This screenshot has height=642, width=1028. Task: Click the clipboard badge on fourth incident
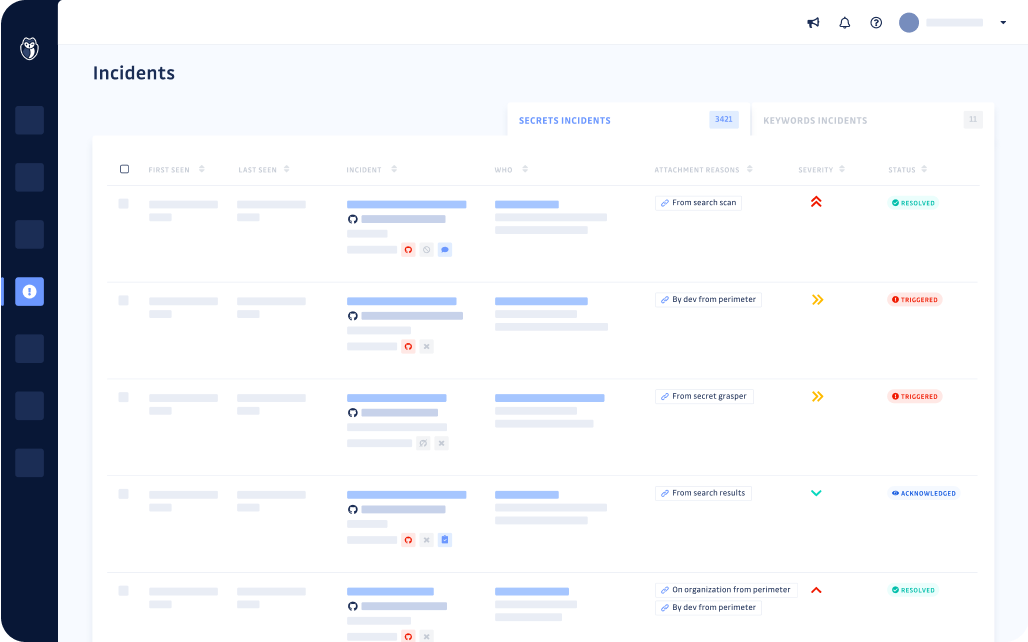click(x=444, y=539)
